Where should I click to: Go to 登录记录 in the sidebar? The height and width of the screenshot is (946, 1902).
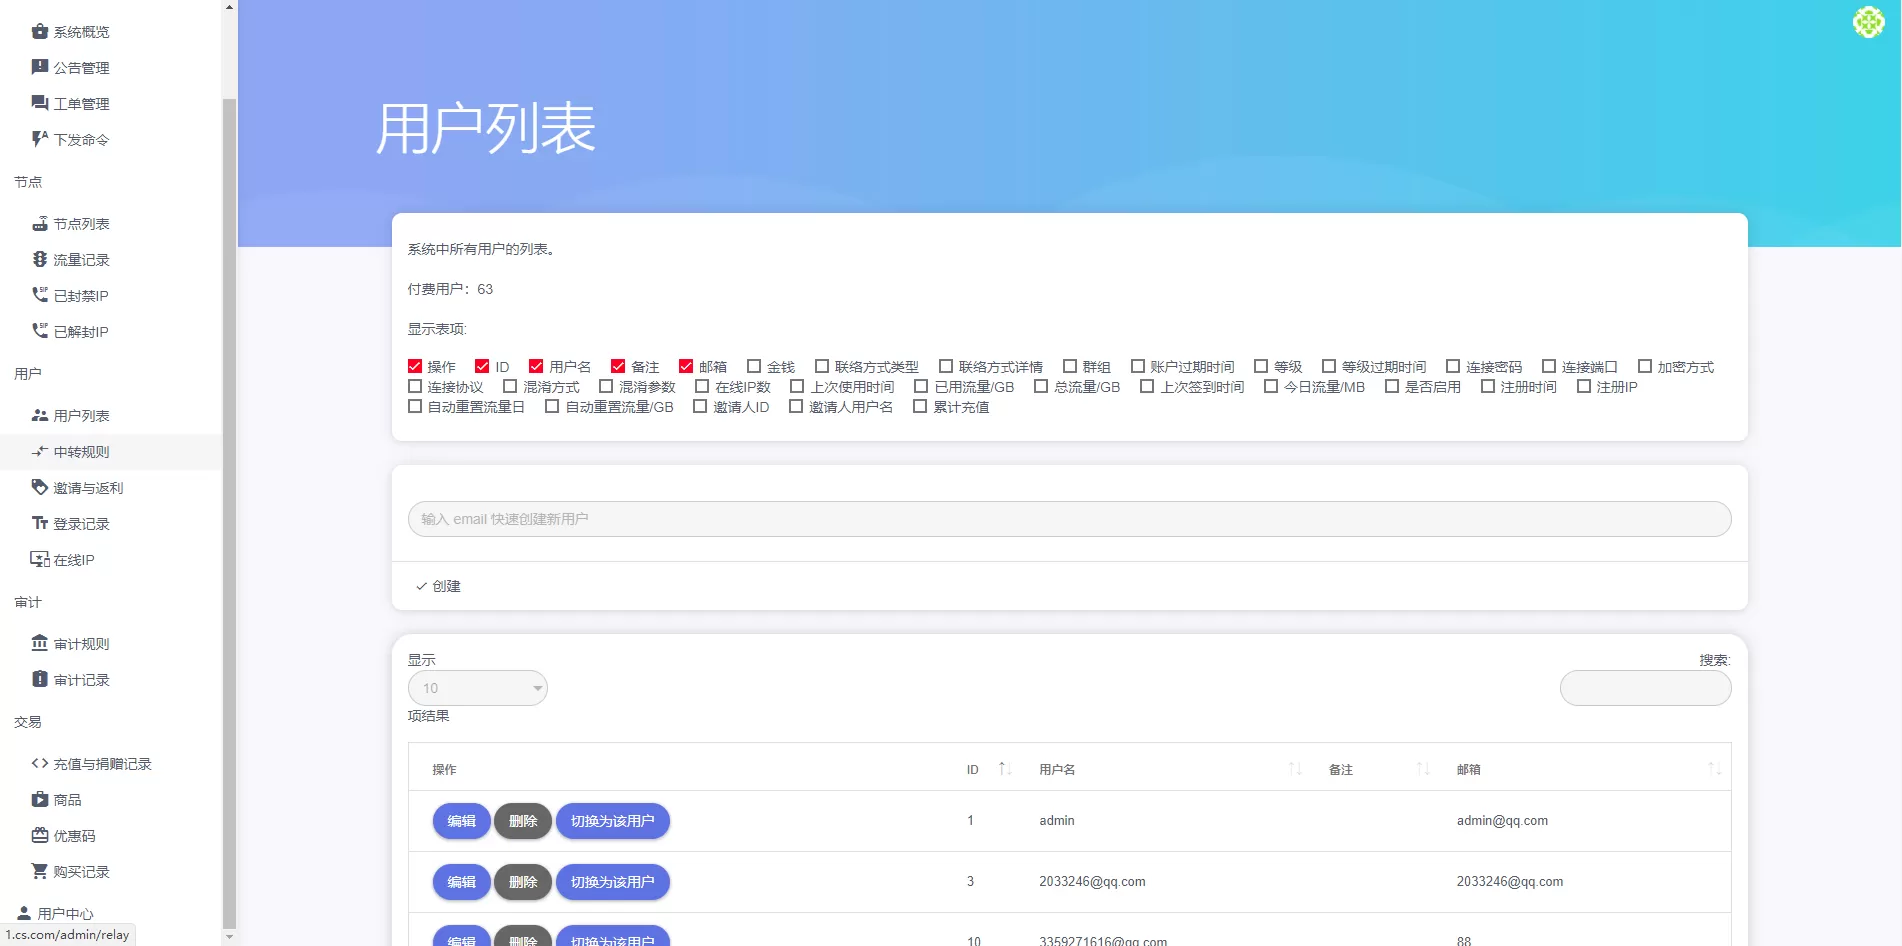pyautogui.click(x=81, y=524)
